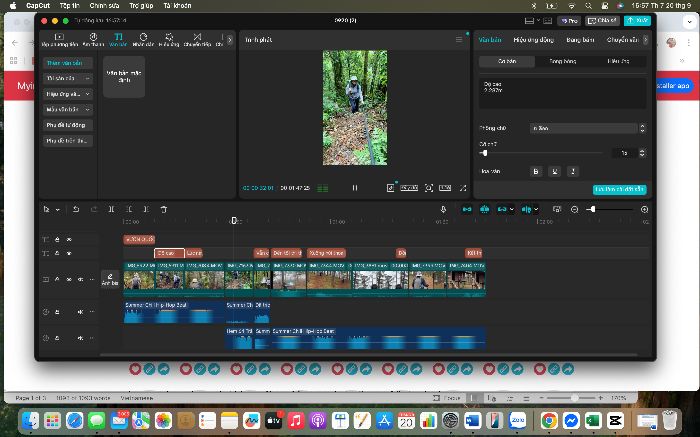Lock the top text track
700x437 pixels.
57,240
